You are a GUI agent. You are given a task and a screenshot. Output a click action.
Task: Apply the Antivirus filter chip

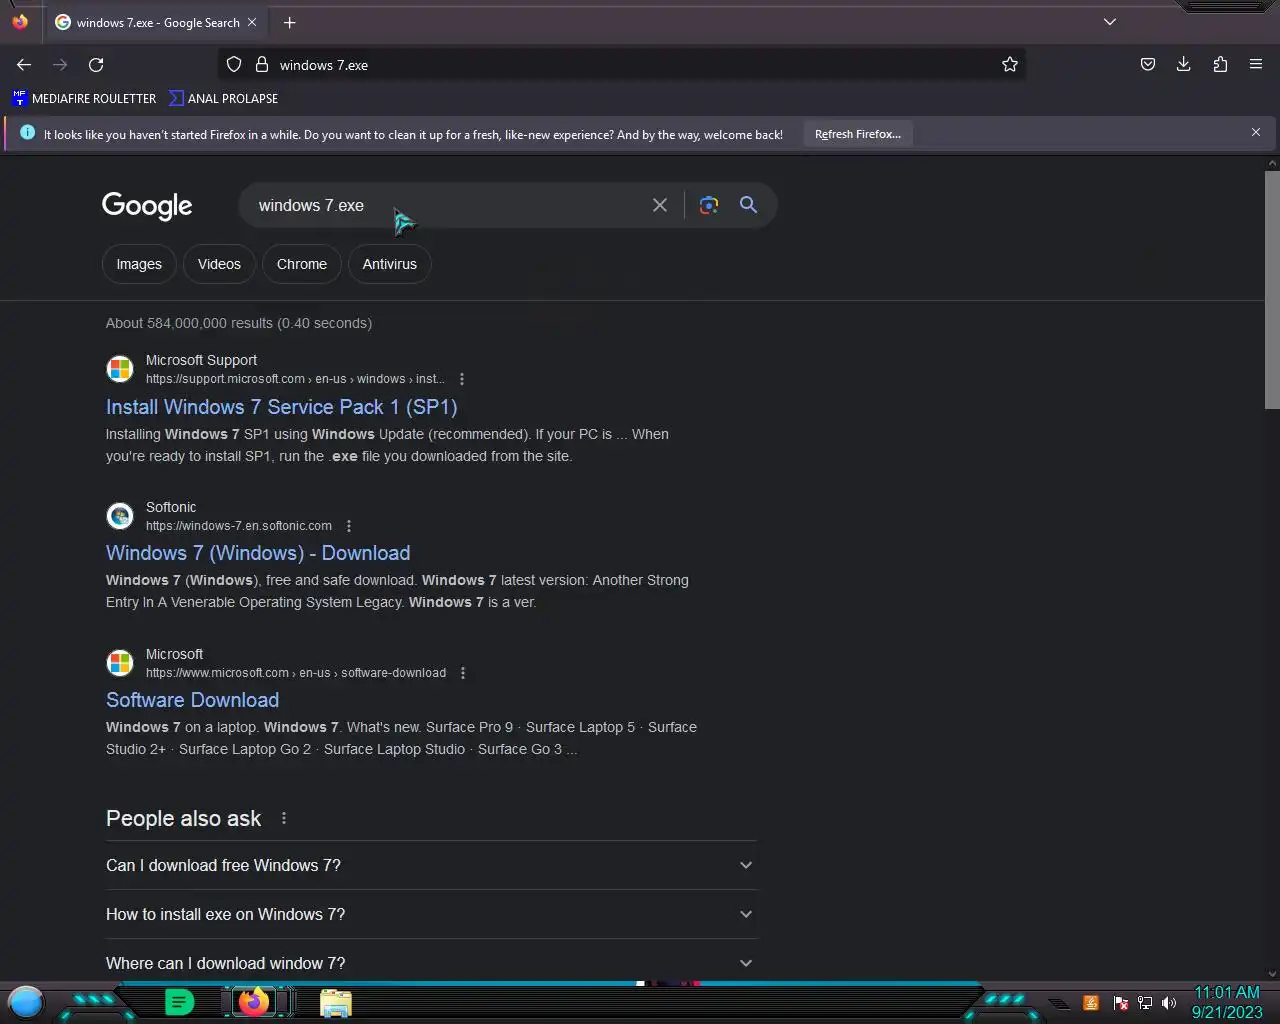[390, 264]
